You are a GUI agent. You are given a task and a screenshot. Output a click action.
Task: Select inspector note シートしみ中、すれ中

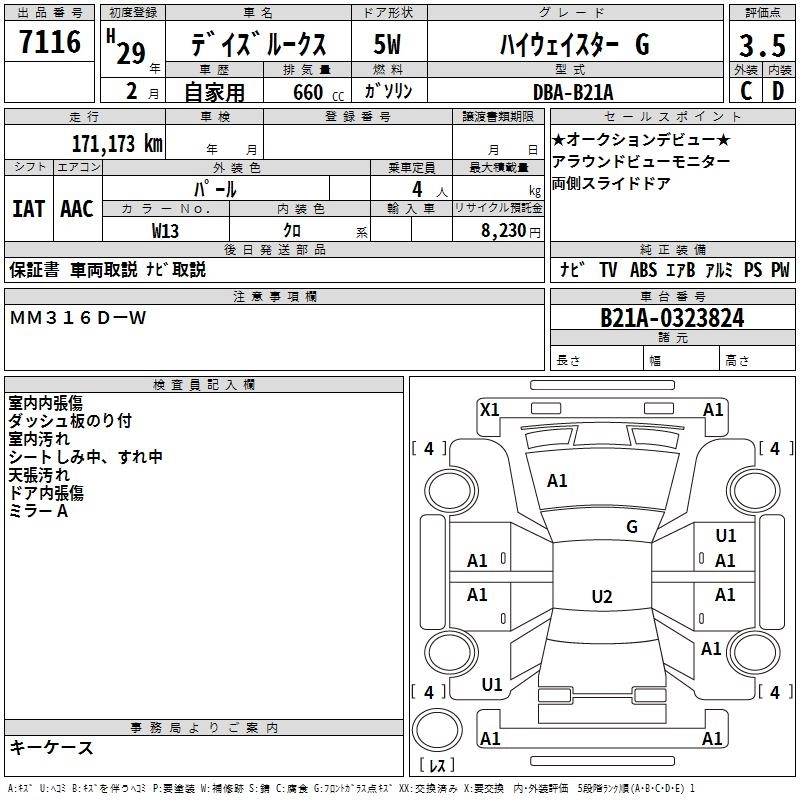85,457
